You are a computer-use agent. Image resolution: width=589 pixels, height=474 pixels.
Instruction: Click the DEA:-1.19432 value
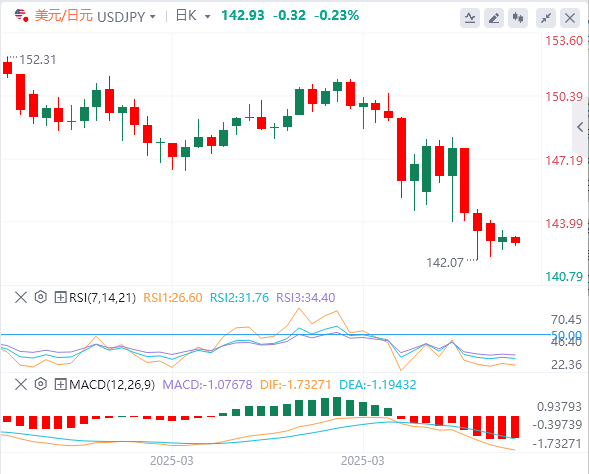coord(378,385)
